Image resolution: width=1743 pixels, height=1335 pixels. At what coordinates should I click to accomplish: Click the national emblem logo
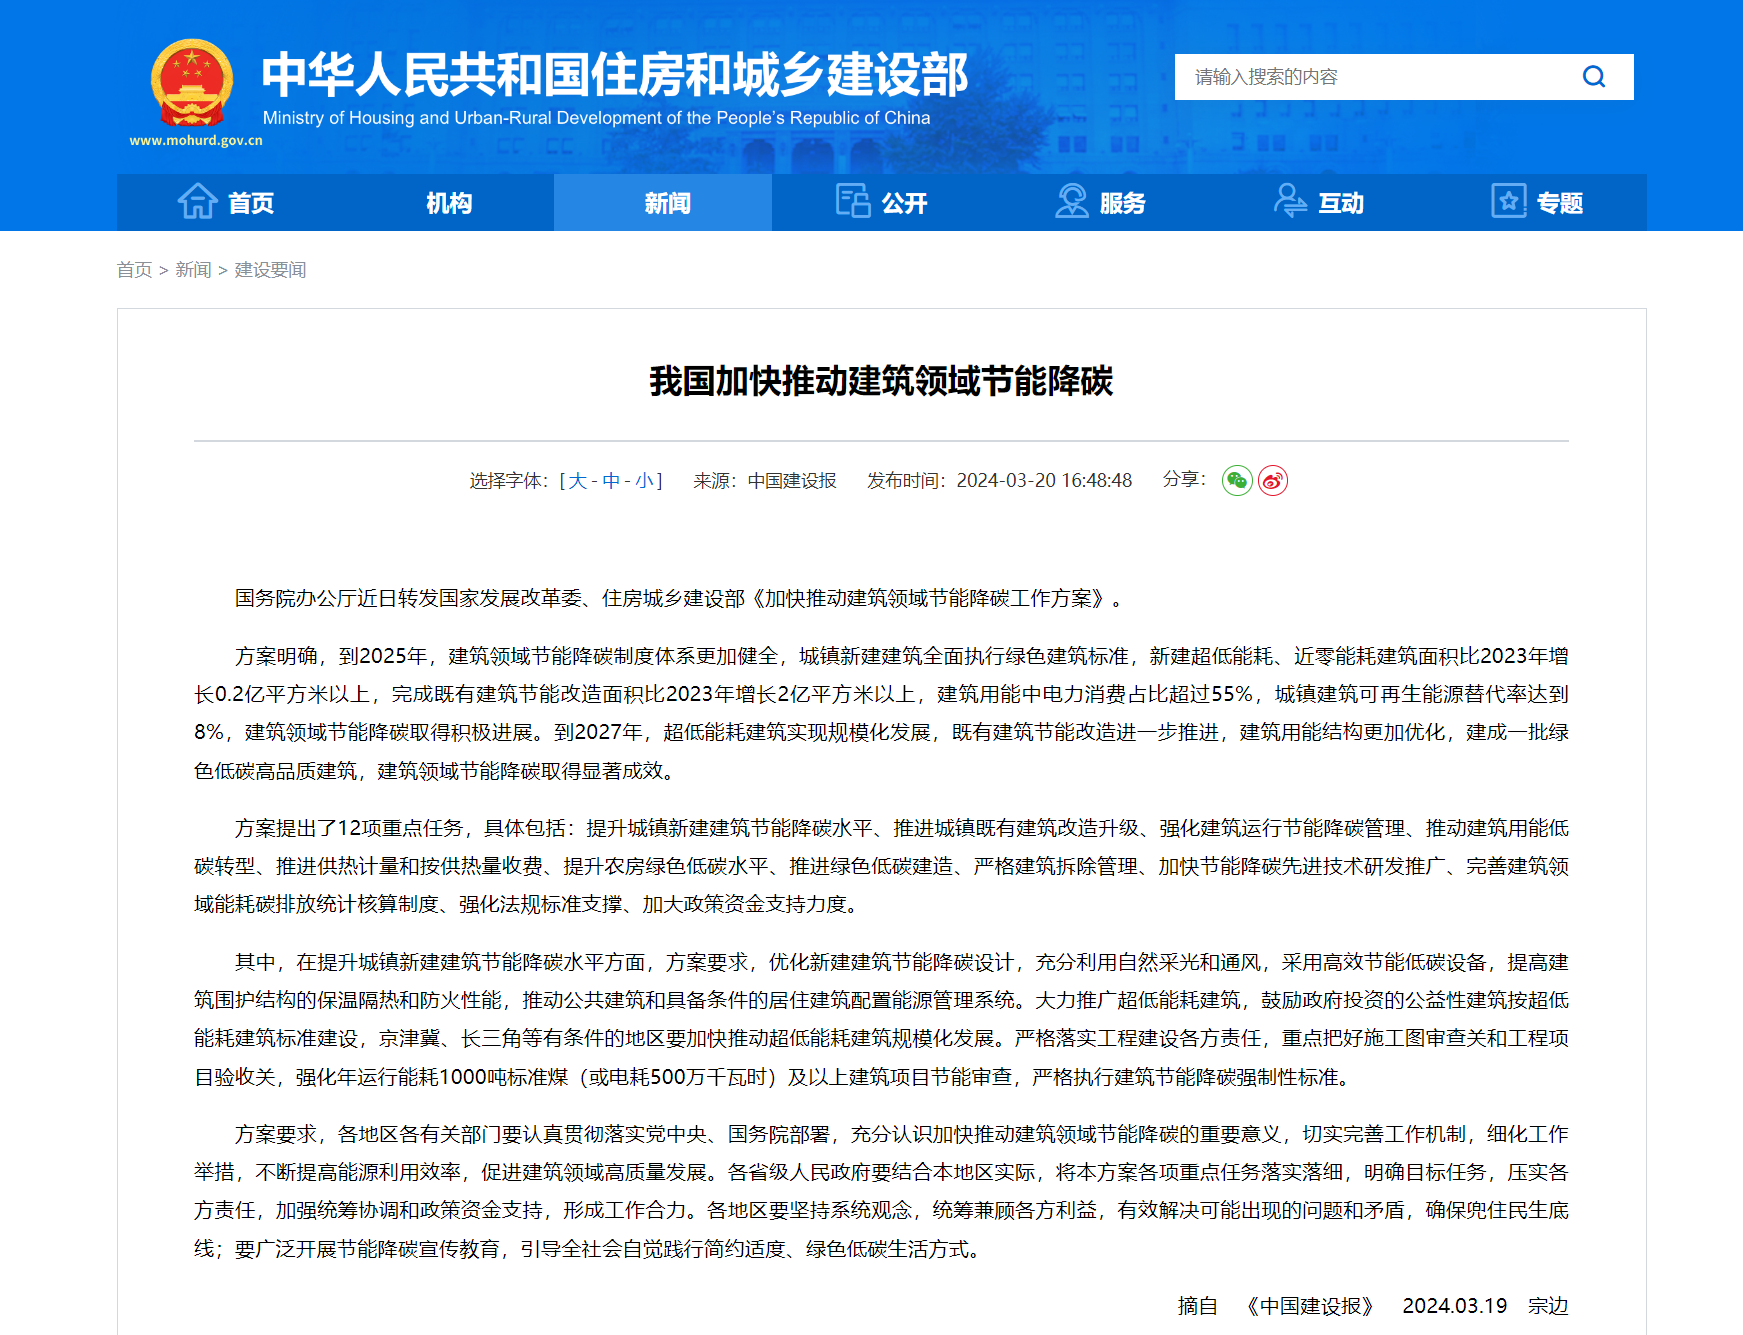tap(192, 83)
